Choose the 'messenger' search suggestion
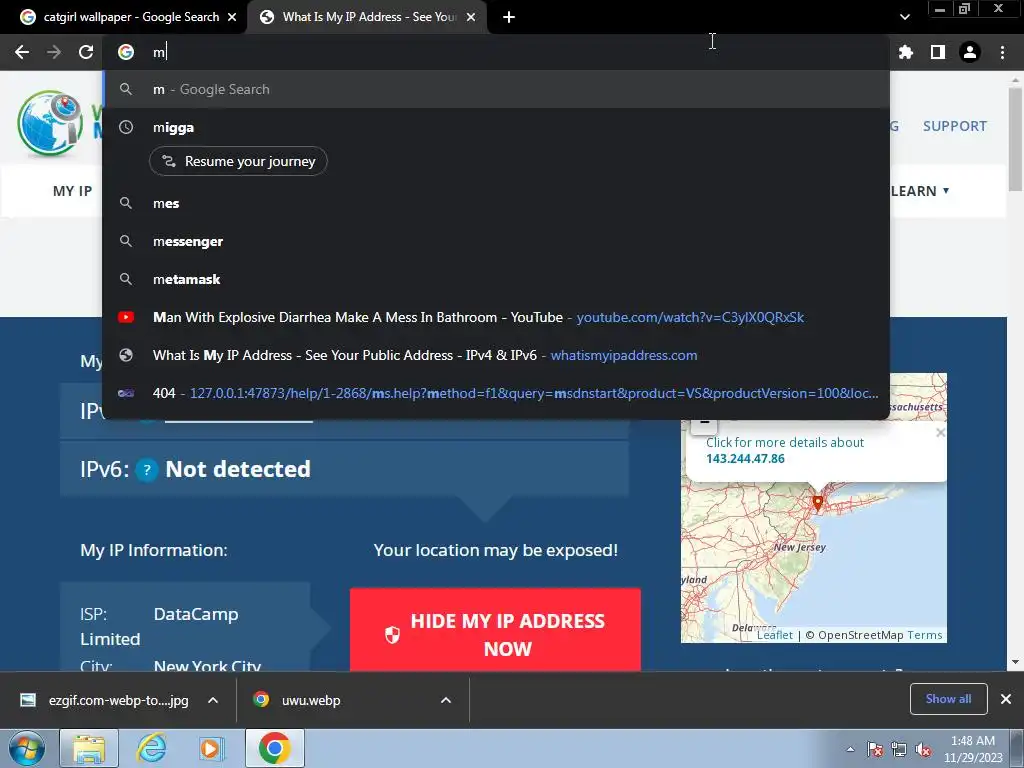Image resolution: width=1024 pixels, height=768 pixels. 496,241
